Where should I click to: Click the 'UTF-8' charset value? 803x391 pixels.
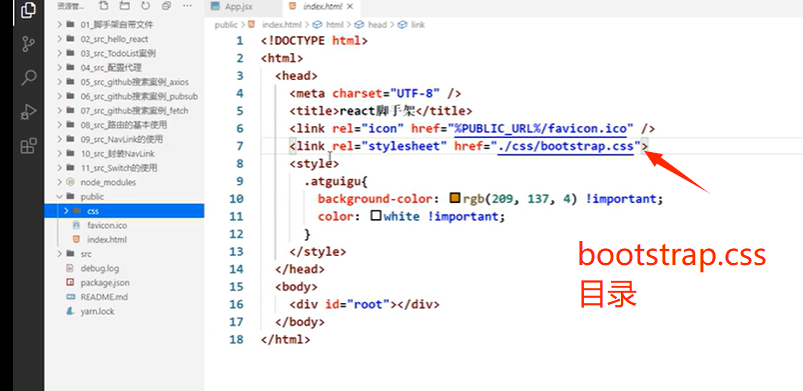[x=415, y=93]
